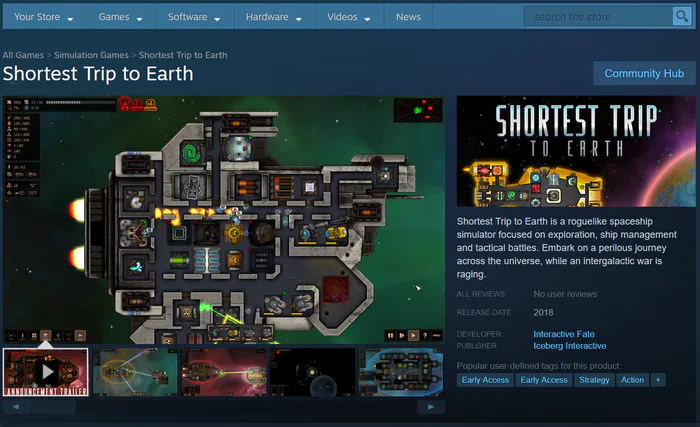Open the Your Store dropdown menu
The image size is (700, 427).
(x=44, y=17)
